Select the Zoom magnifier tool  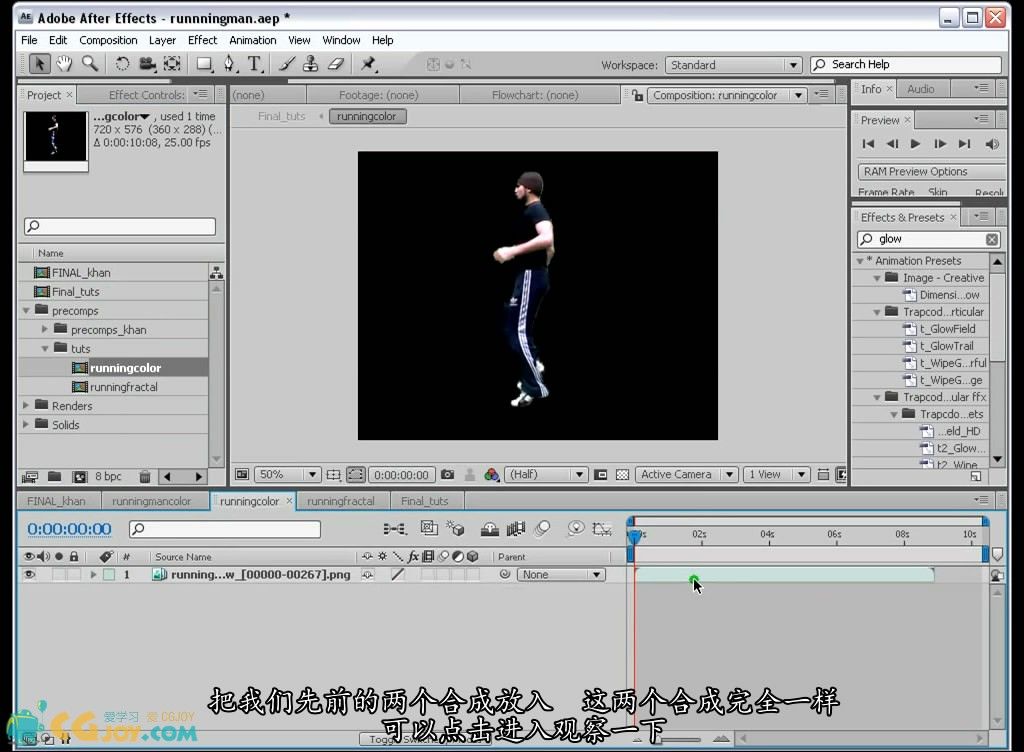click(89, 64)
